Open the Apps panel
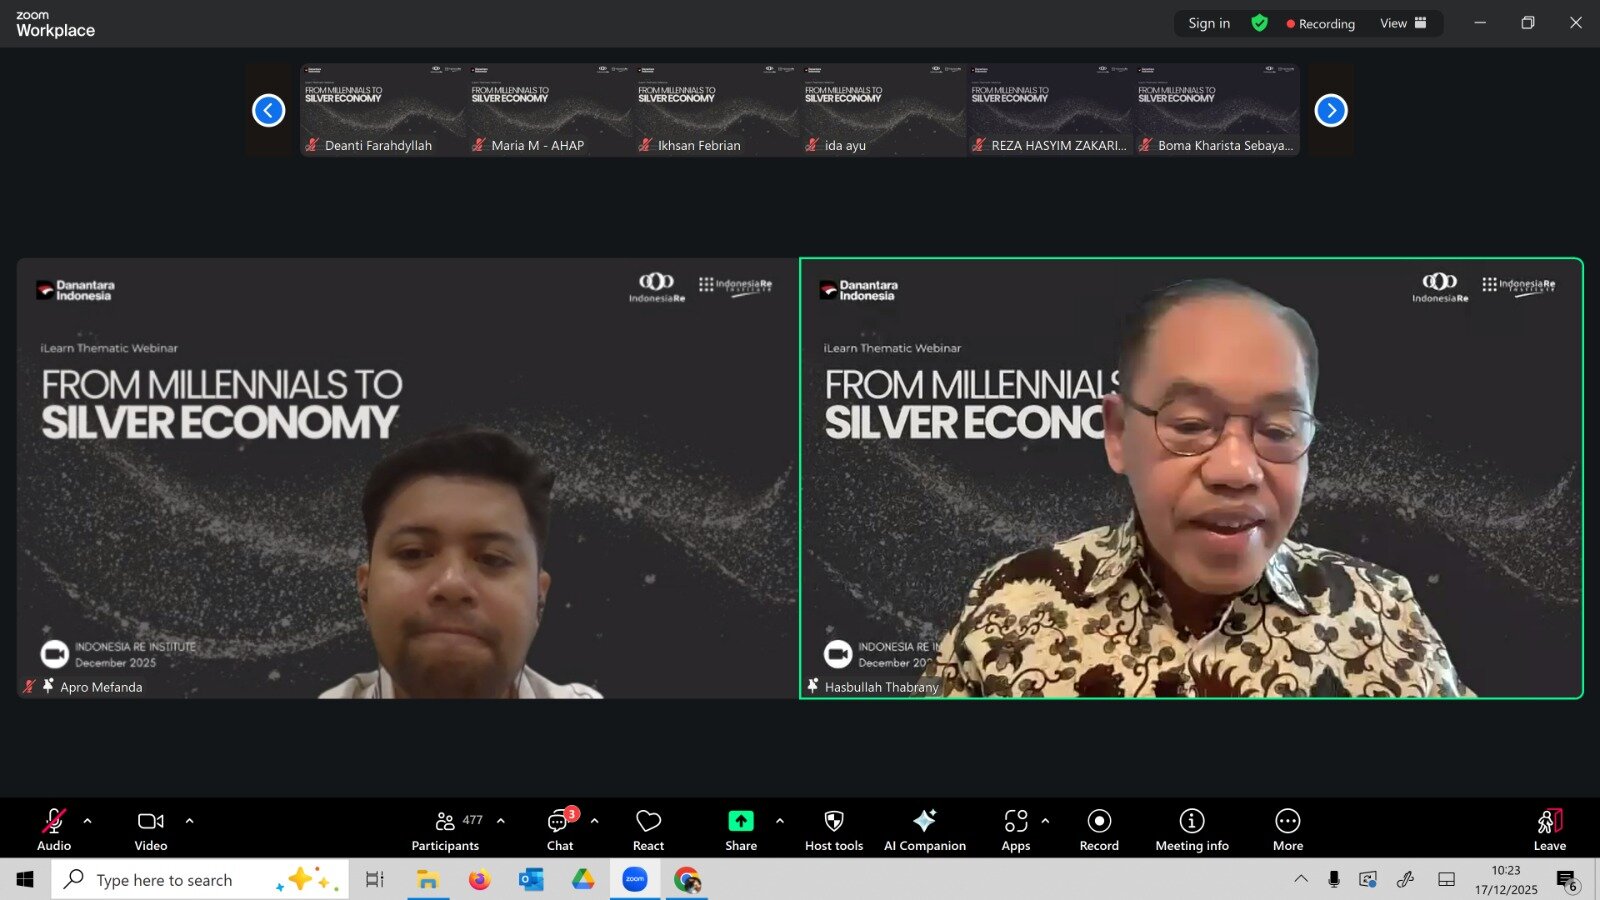The image size is (1600, 900). [1015, 829]
